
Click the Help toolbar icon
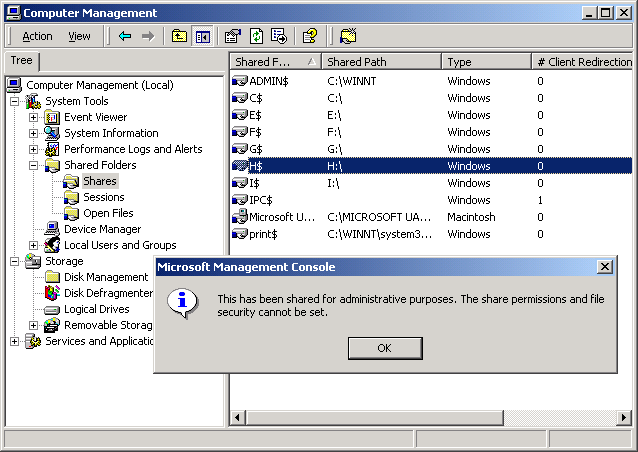(310, 36)
